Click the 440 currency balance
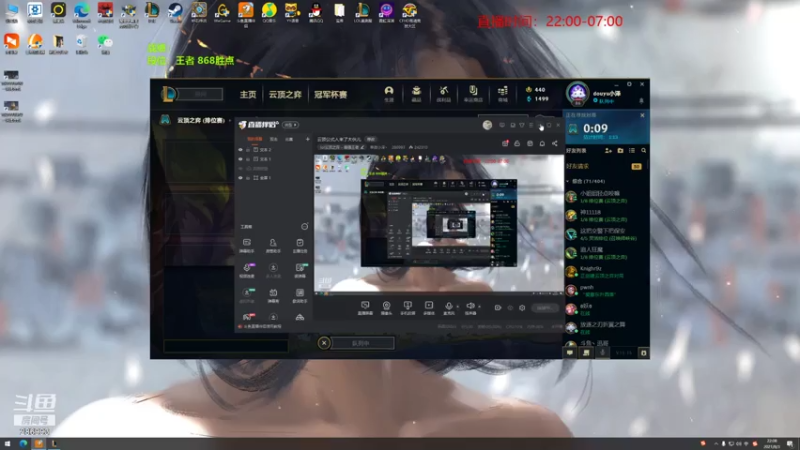 tap(536, 89)
